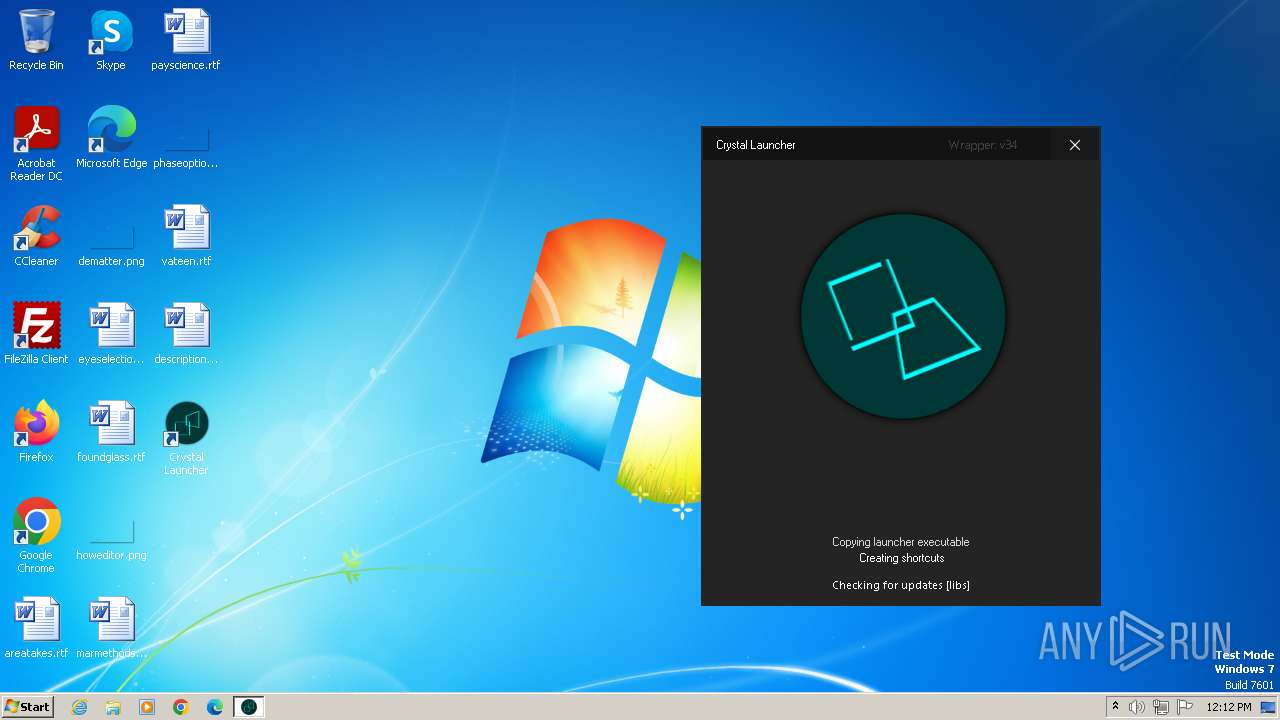Image resolution: width=1280 pixels, height=720 pixels.
Task: Click the 'Creating shortcuts' status line
Action: tap(901, 558)
